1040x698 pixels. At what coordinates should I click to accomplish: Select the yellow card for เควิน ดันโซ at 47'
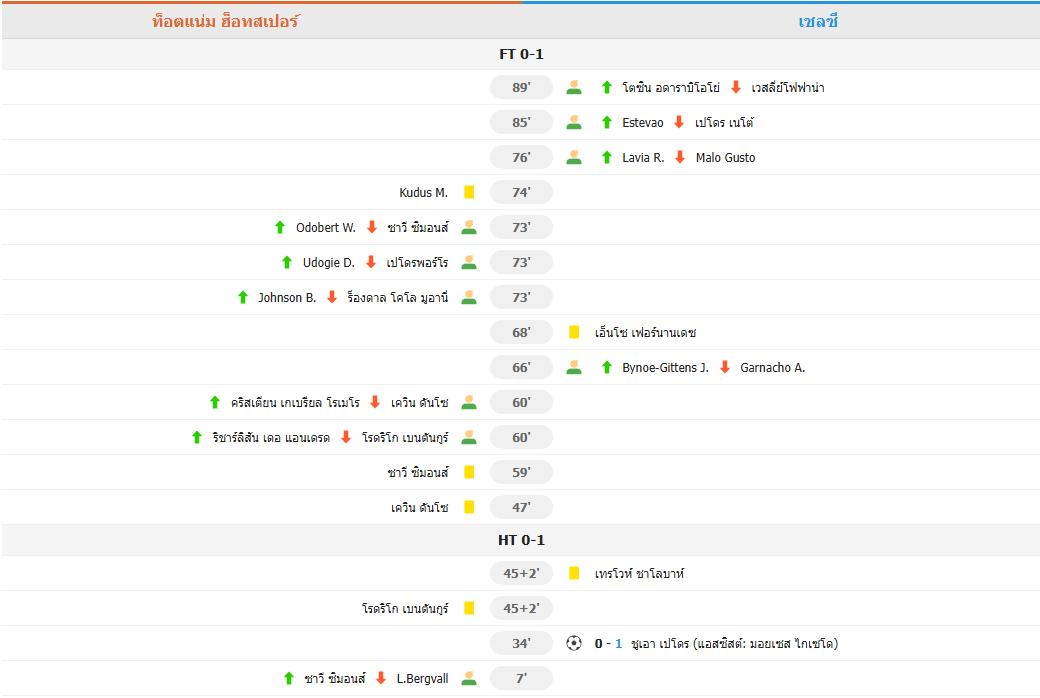pos(467,507)
